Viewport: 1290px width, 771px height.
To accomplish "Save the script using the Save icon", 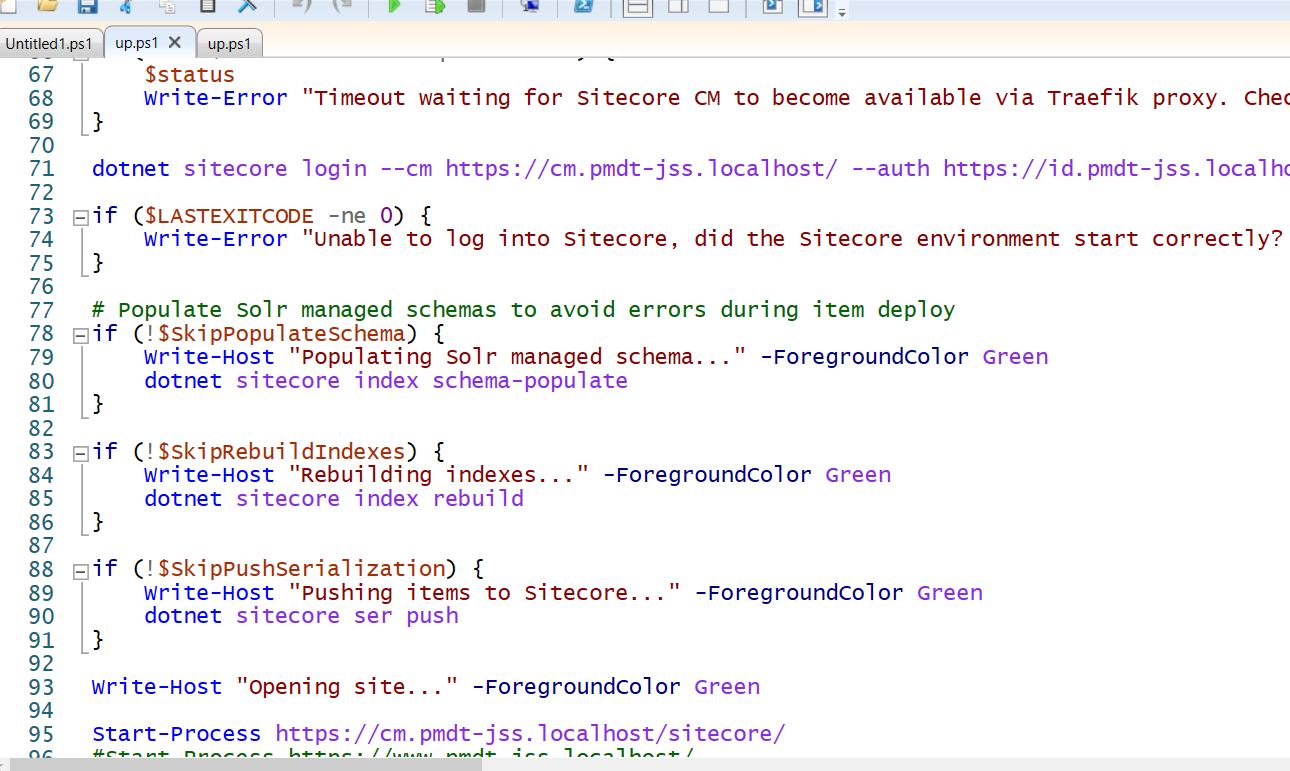I will click(89, 7).
